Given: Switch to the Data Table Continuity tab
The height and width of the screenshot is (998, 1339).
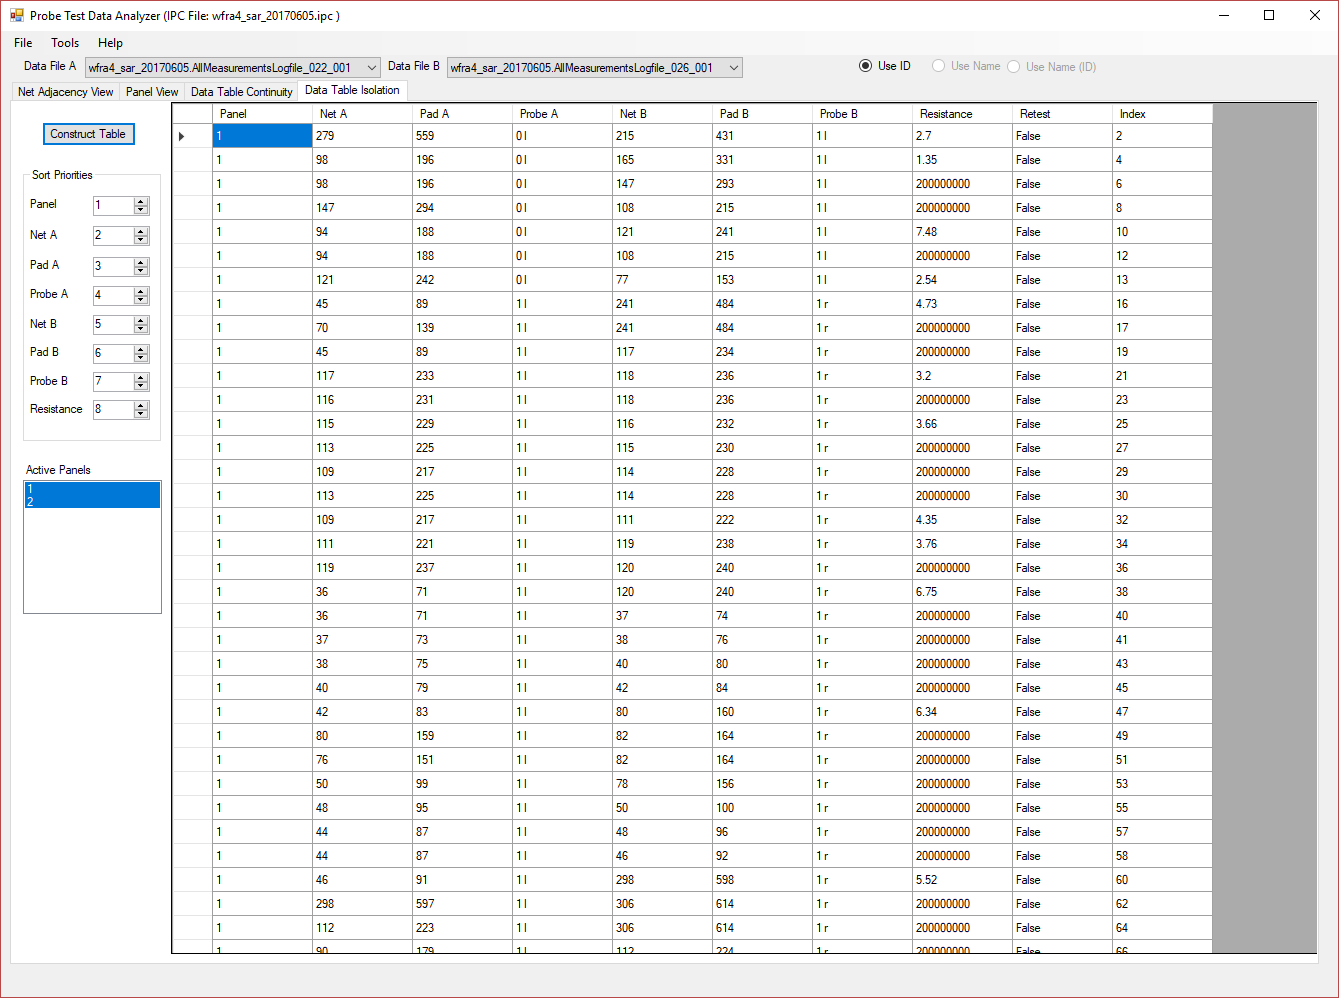Looking at the screenshot, I should [x=241, y=92].
